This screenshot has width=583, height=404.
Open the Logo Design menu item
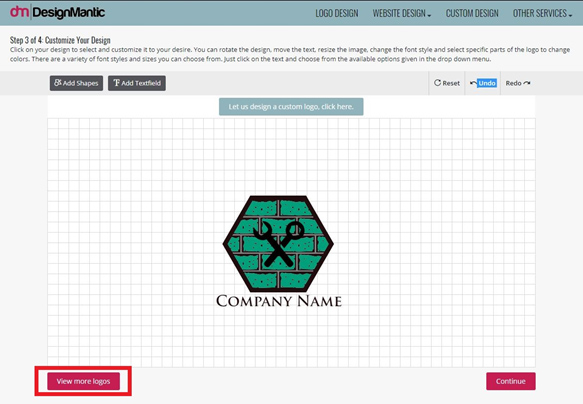point(337,13)
